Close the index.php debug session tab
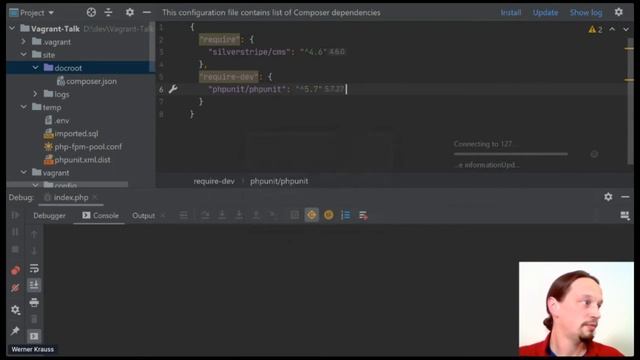The image size is (640, 360). click(x=95, y=198)
